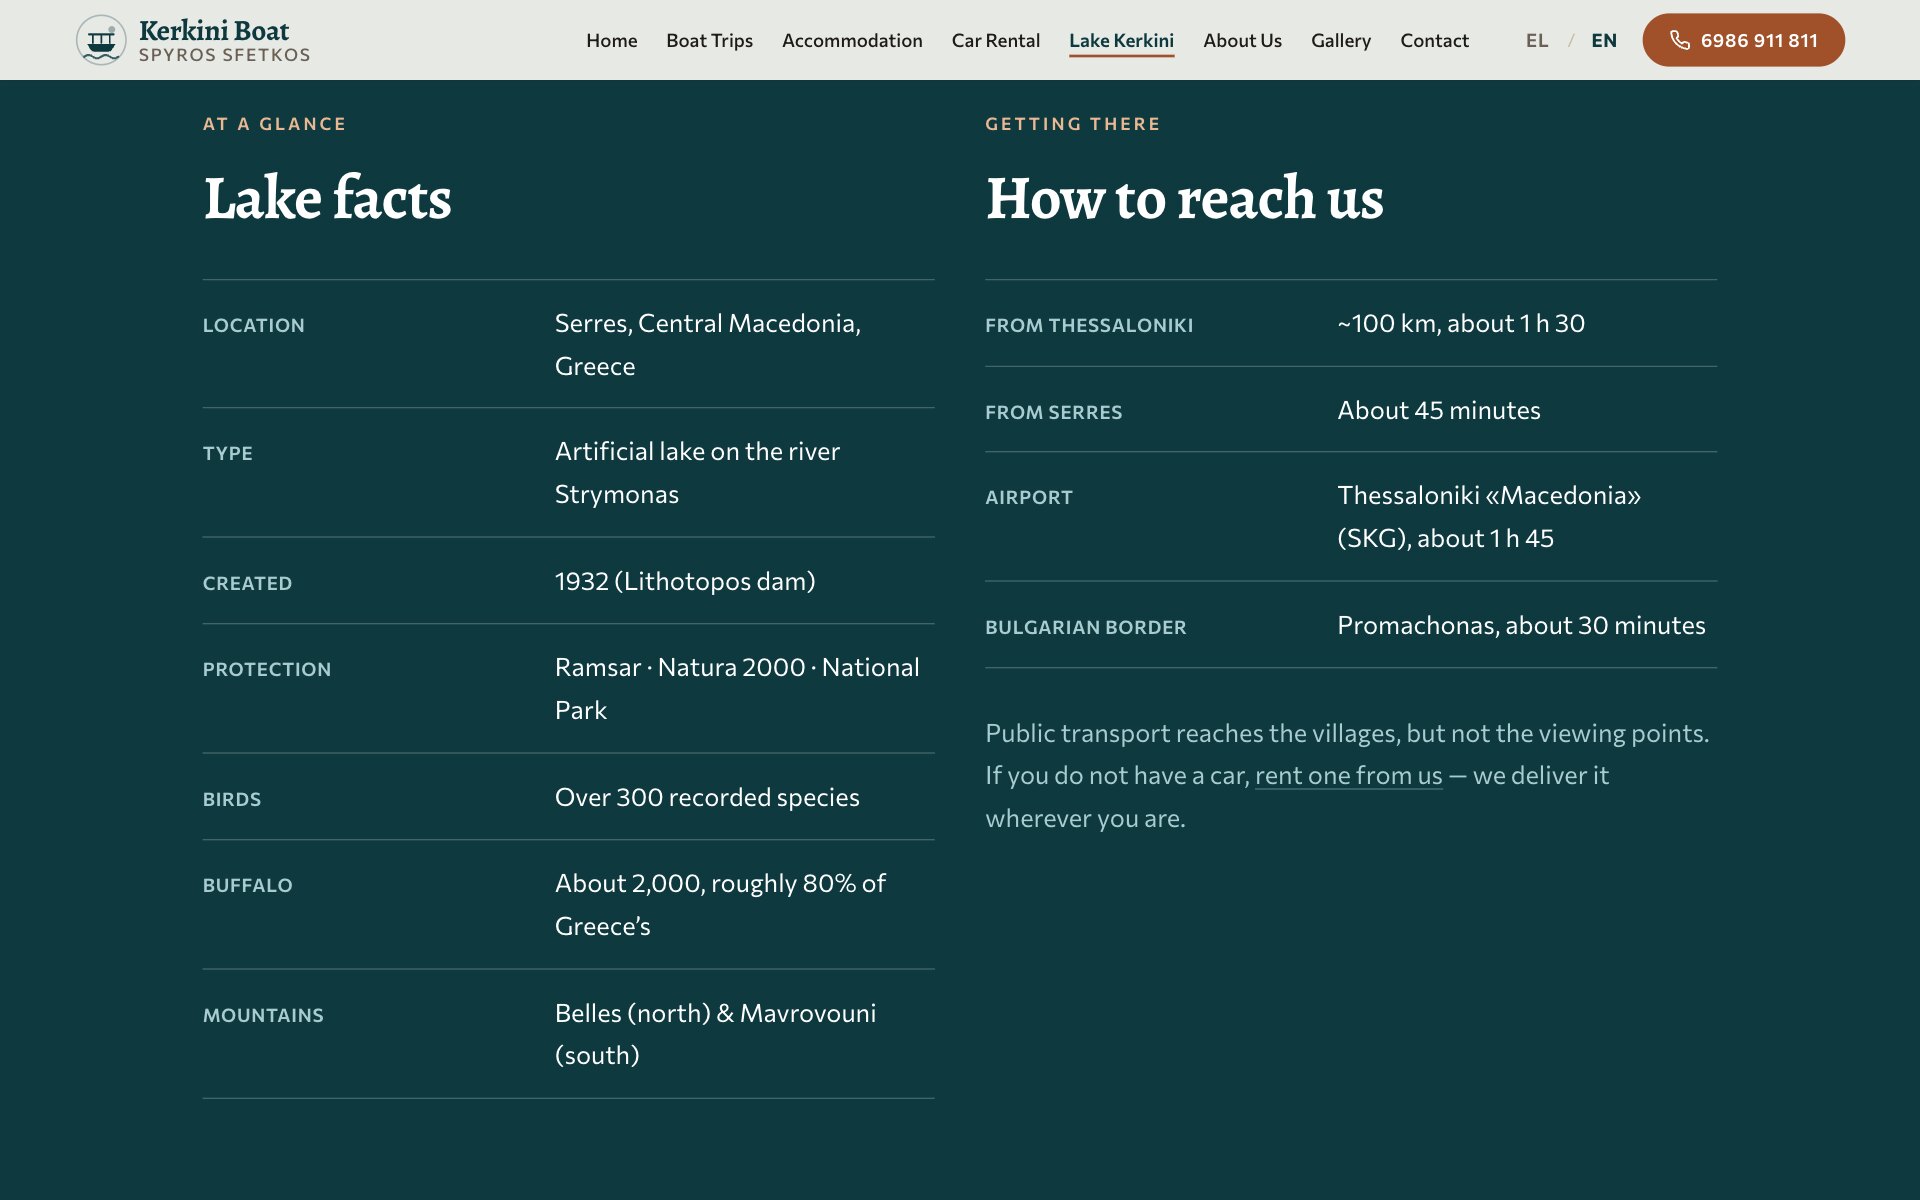1920x1200 pixels.
Task: Click the Lake Kerkini nav item
Action: click(1121, 40)
